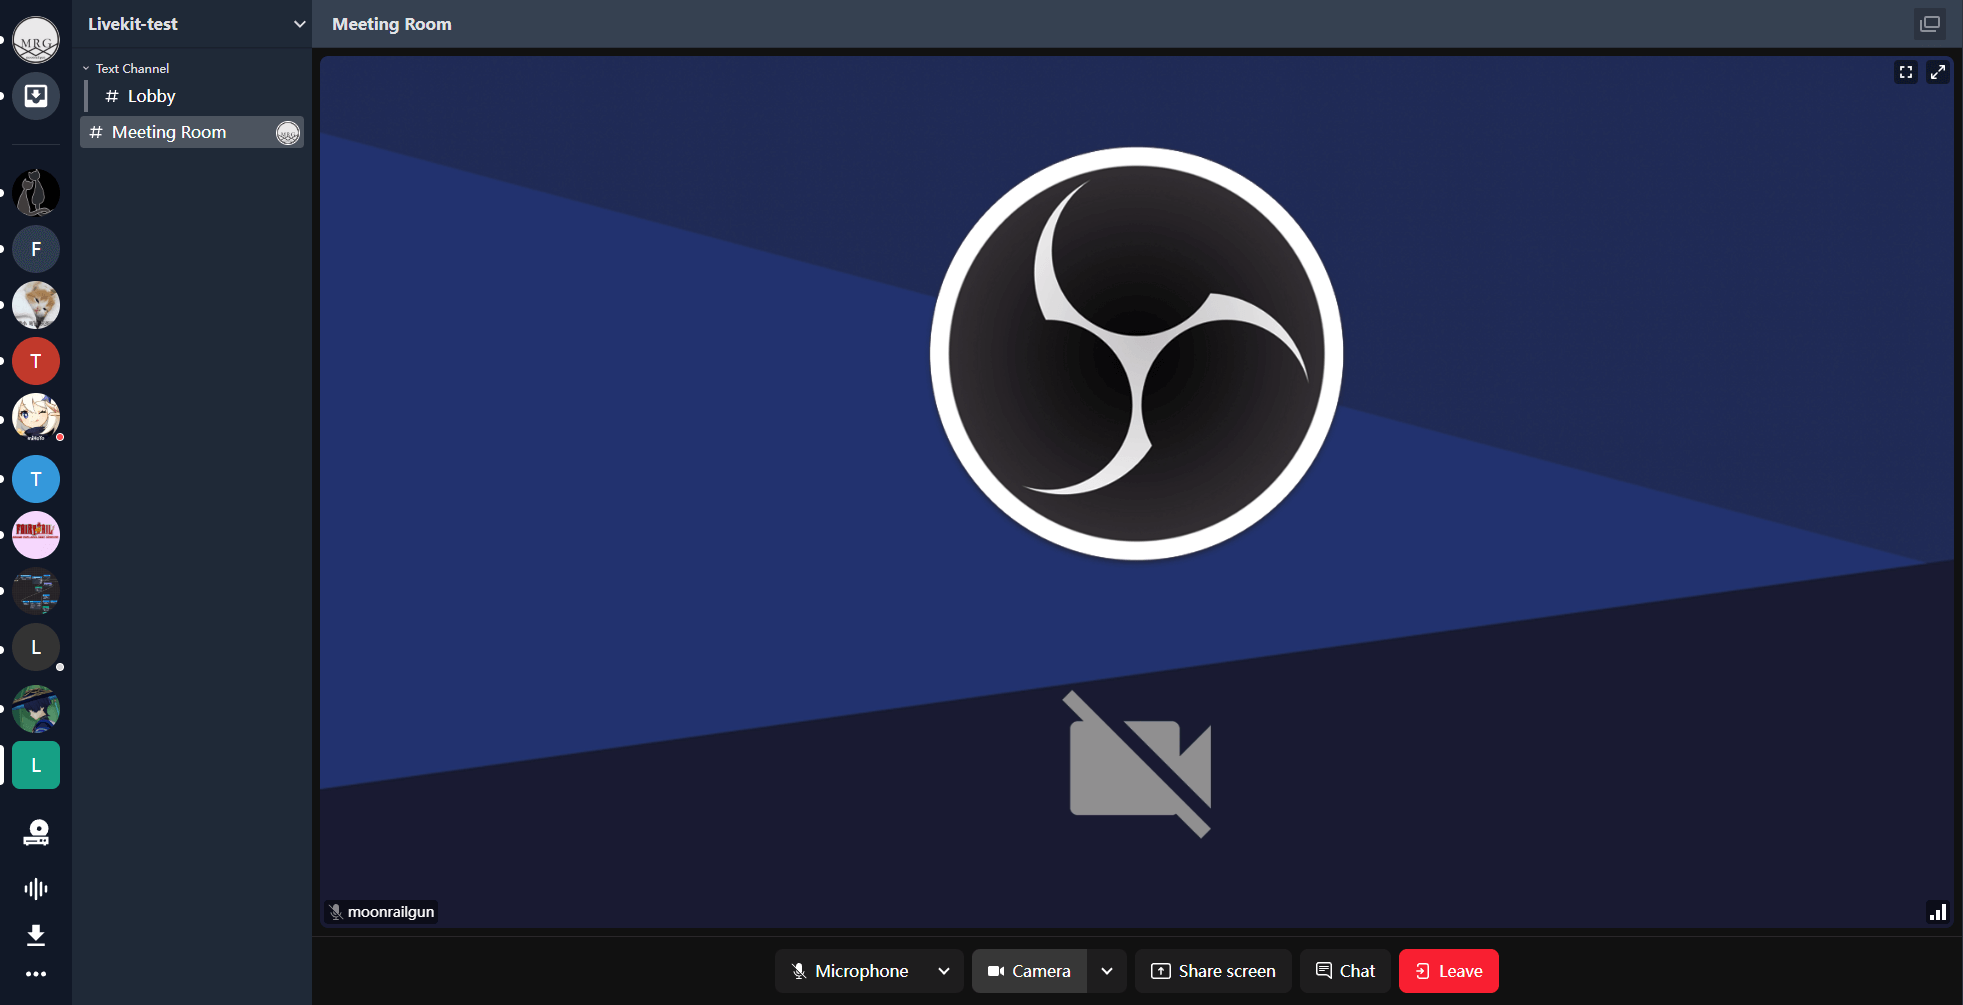Image resolution: width=1963 pixels, height=1005 pixels.
Task: Open the three-dots more menu in sidebar
Action: [x=36, y=974]
